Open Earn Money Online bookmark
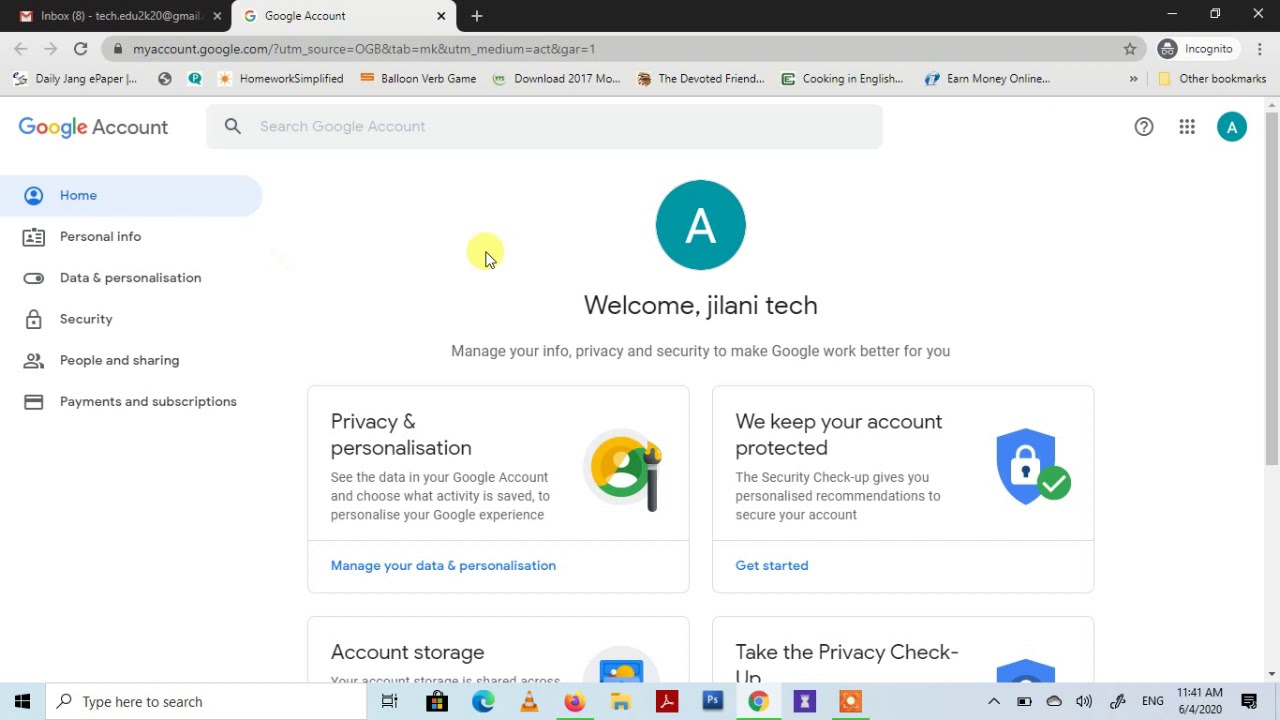Screen dimensions: 1280x720 (x=987, y=79)
